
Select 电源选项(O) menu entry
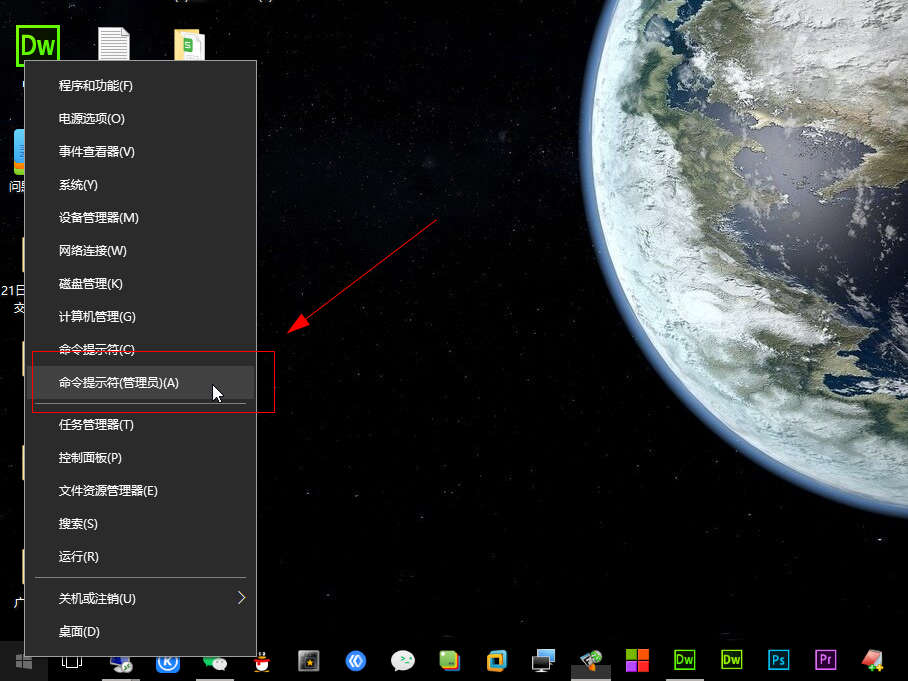(140, 119)
